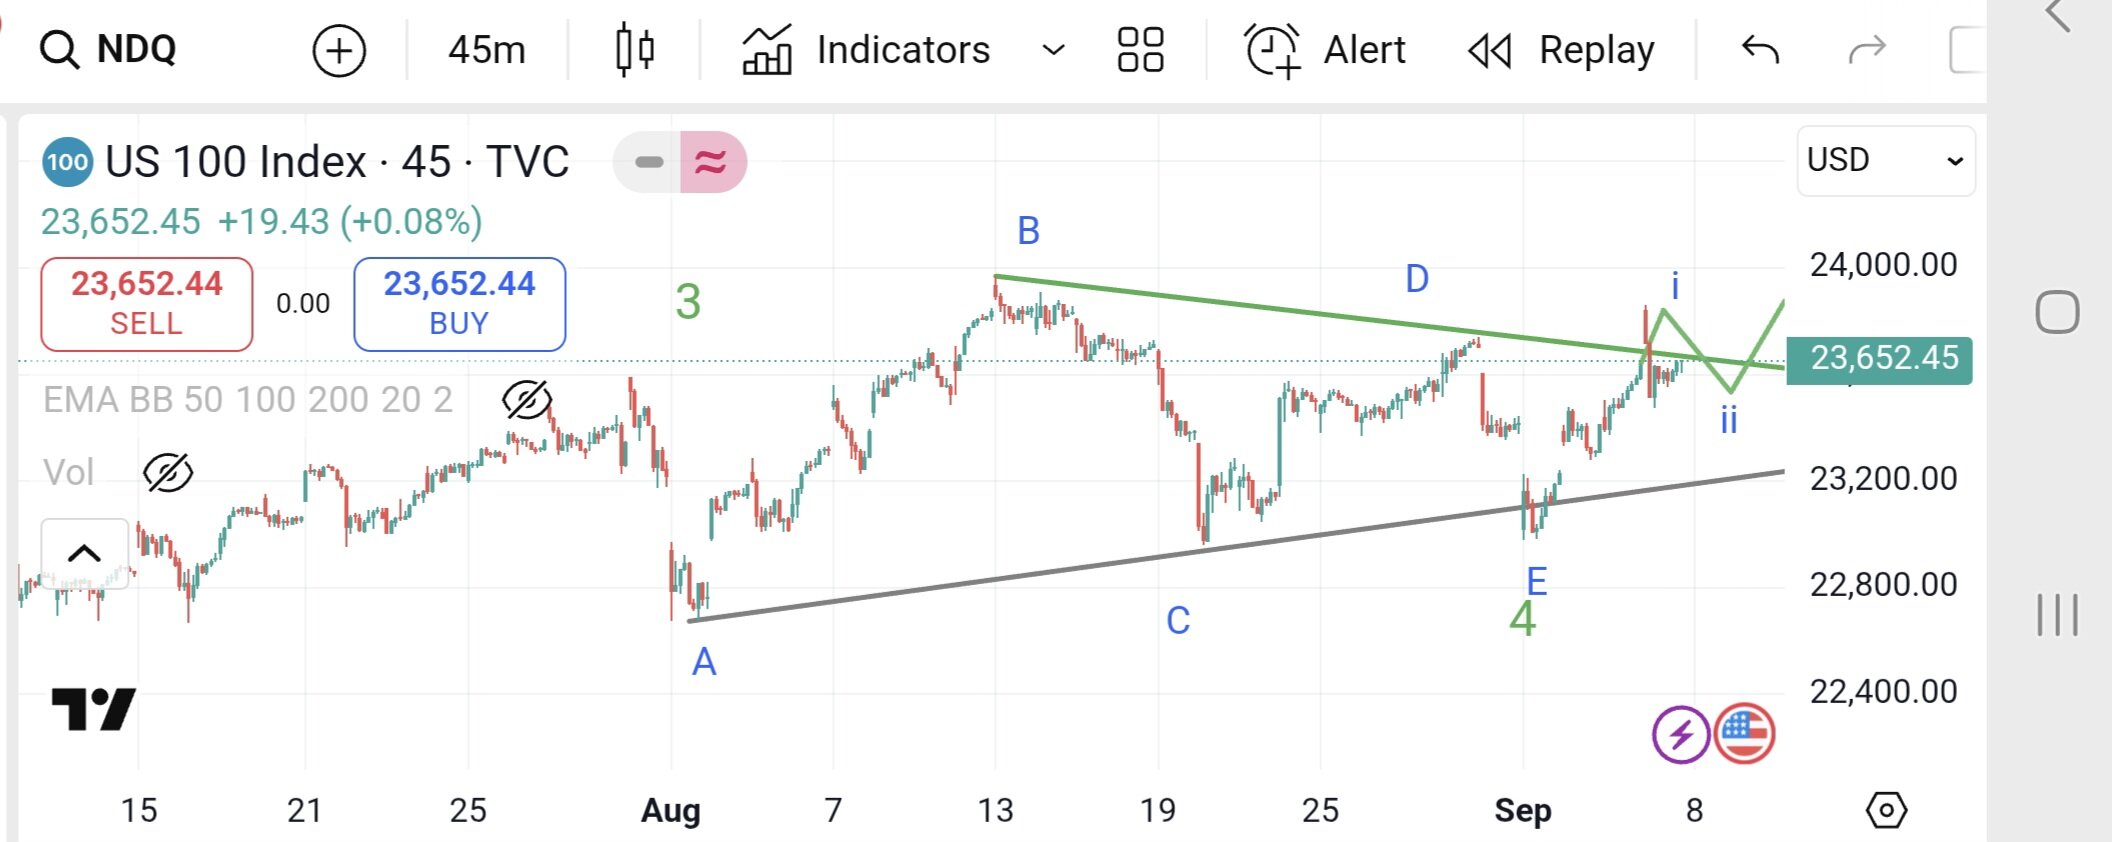Toggle visibility of EMA BB indicator
The width and height of the screenshot is (2112, 842).
[526, 400]
